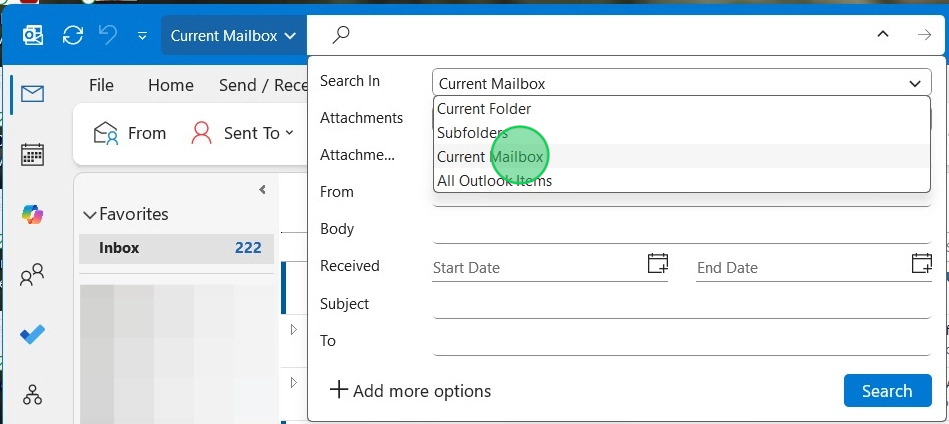
Task: Click the right arrow in search box
Action: 924,34
